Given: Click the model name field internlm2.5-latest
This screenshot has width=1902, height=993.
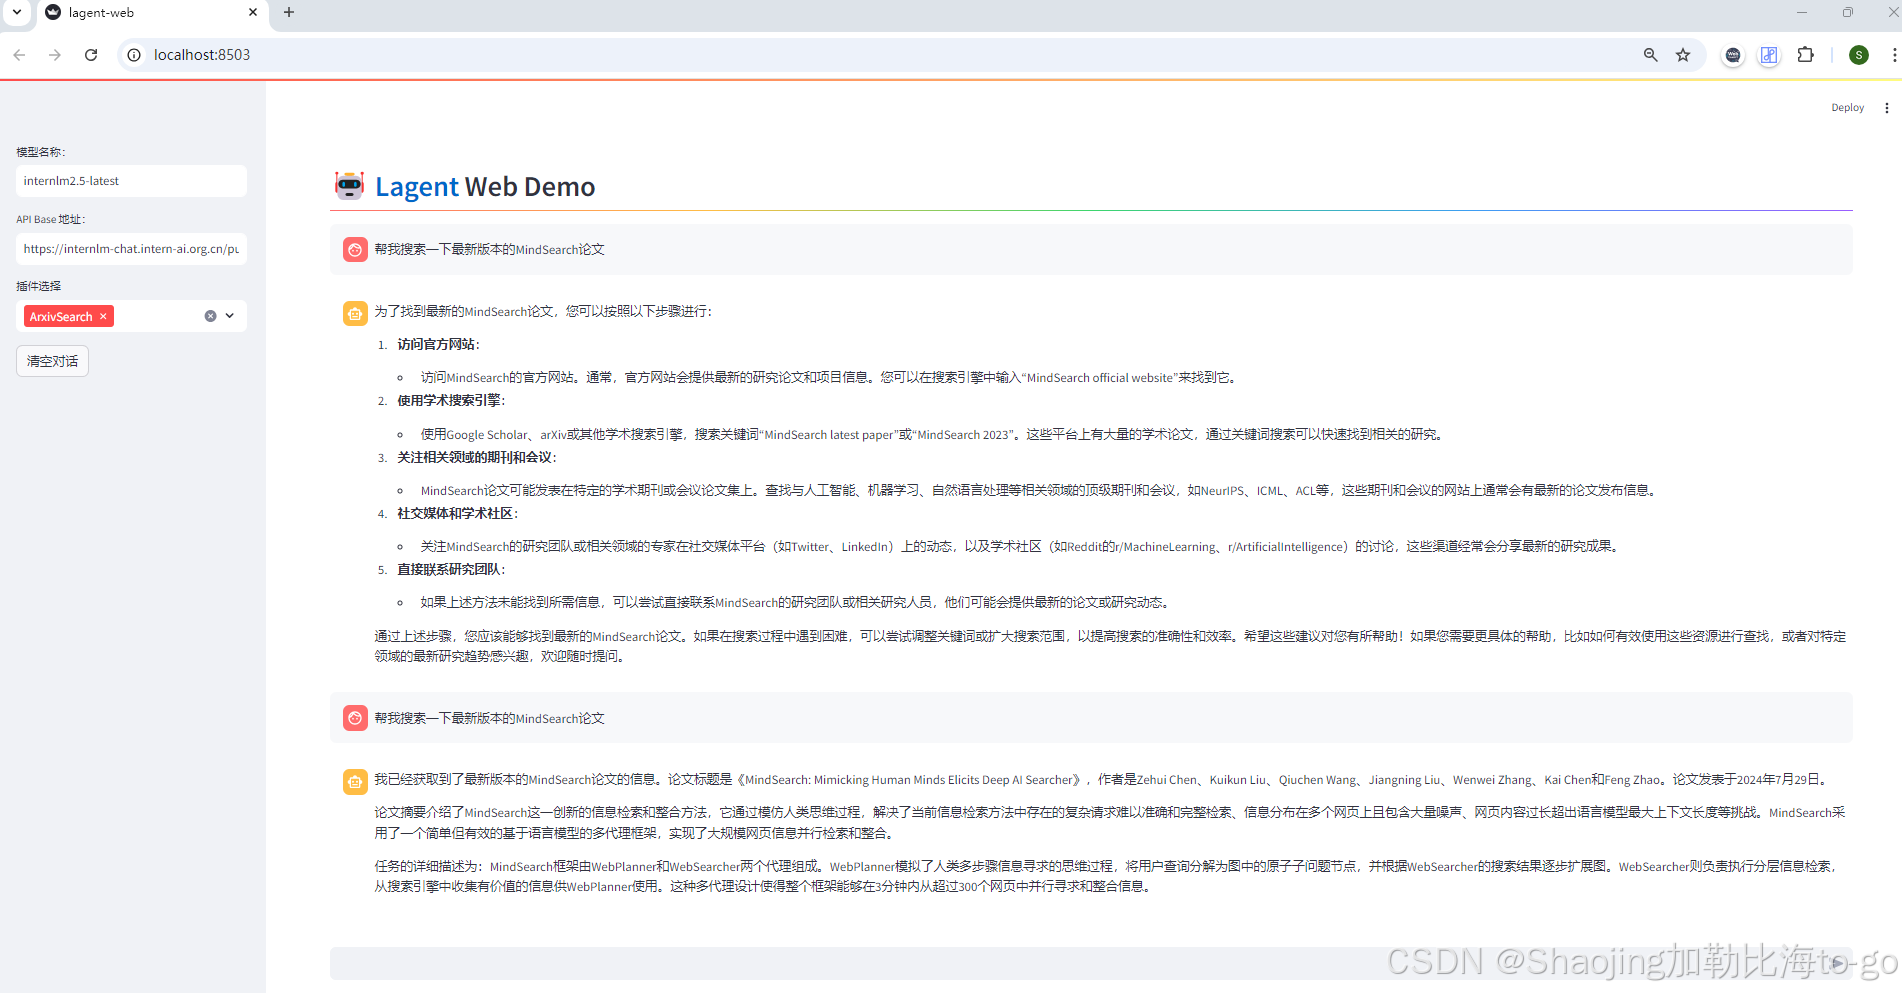Looking at the screenshot, I should pos(131,181).
